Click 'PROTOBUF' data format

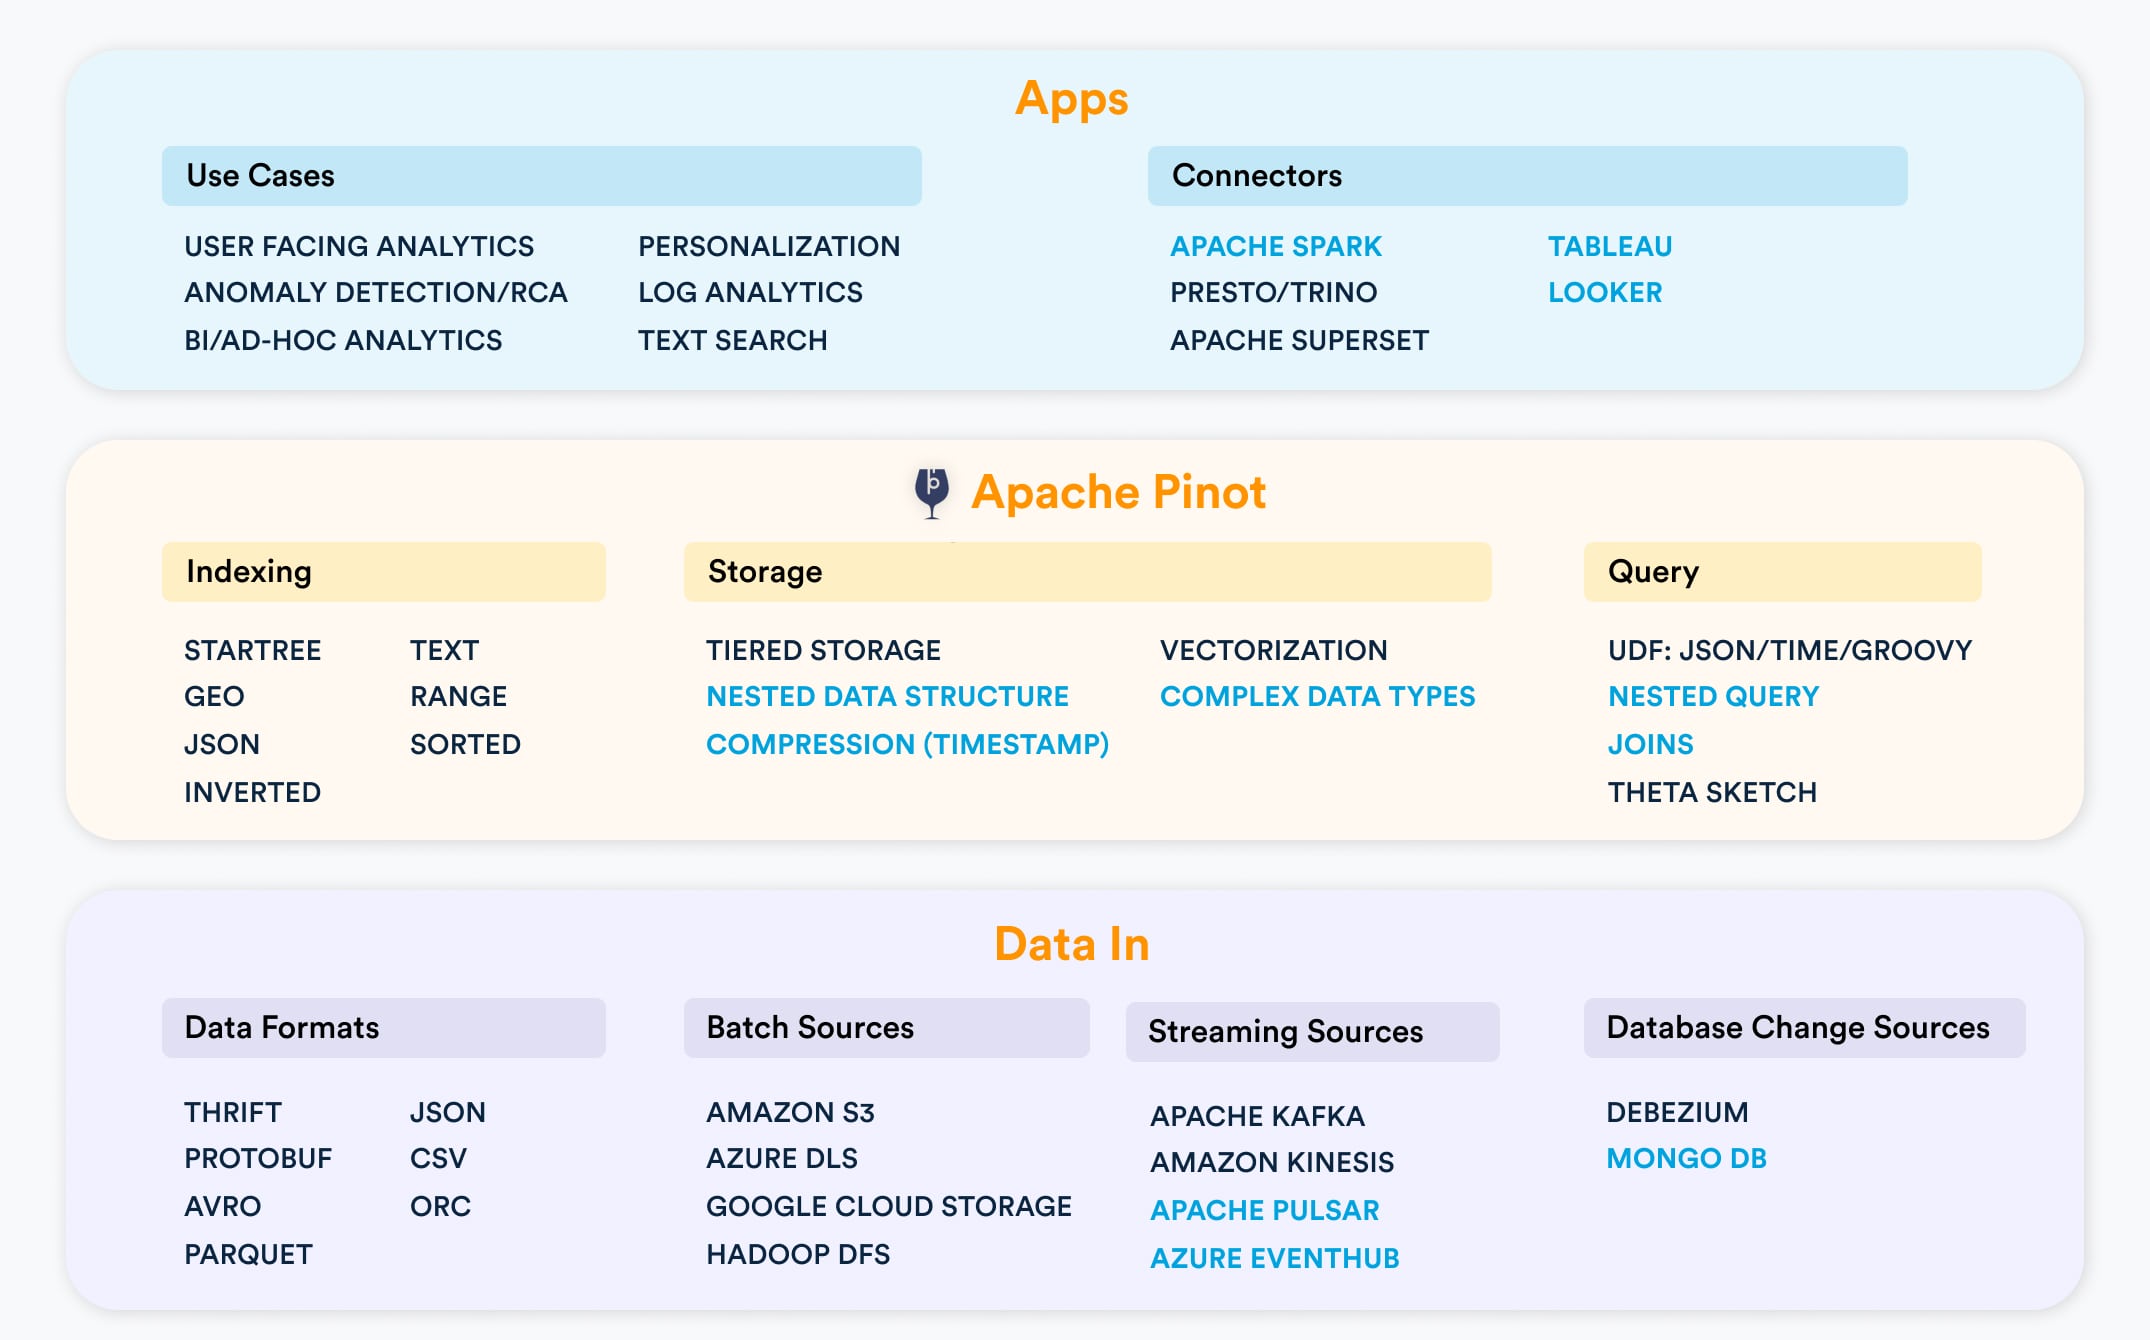tap(258, 1158)
